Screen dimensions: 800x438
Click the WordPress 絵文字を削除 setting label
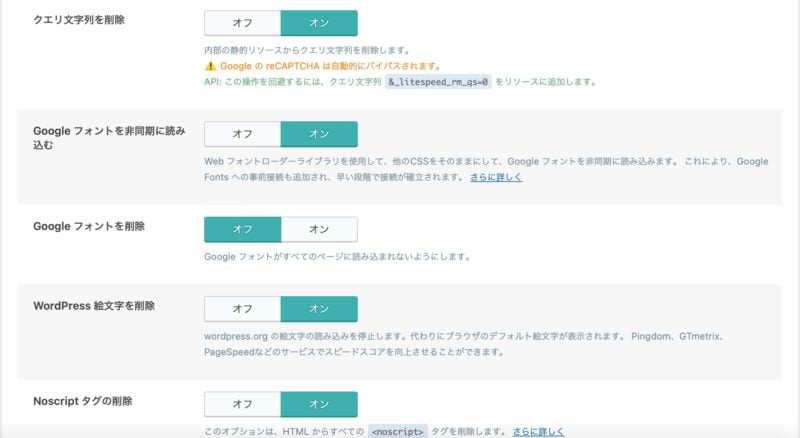[x=94, y=305]
